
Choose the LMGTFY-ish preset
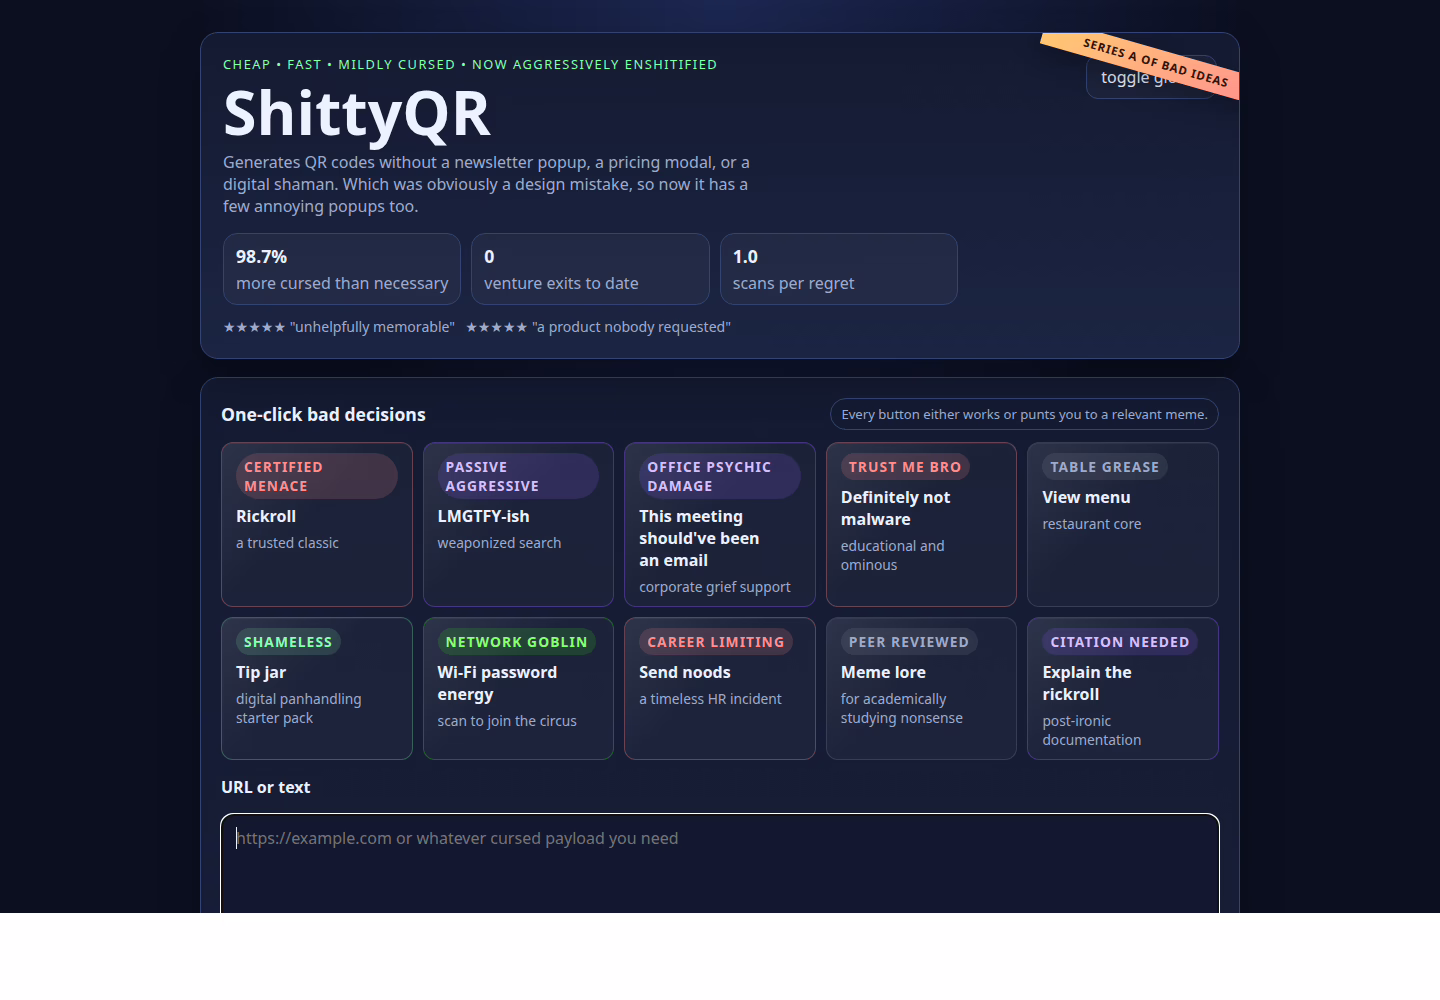[518, 524]
